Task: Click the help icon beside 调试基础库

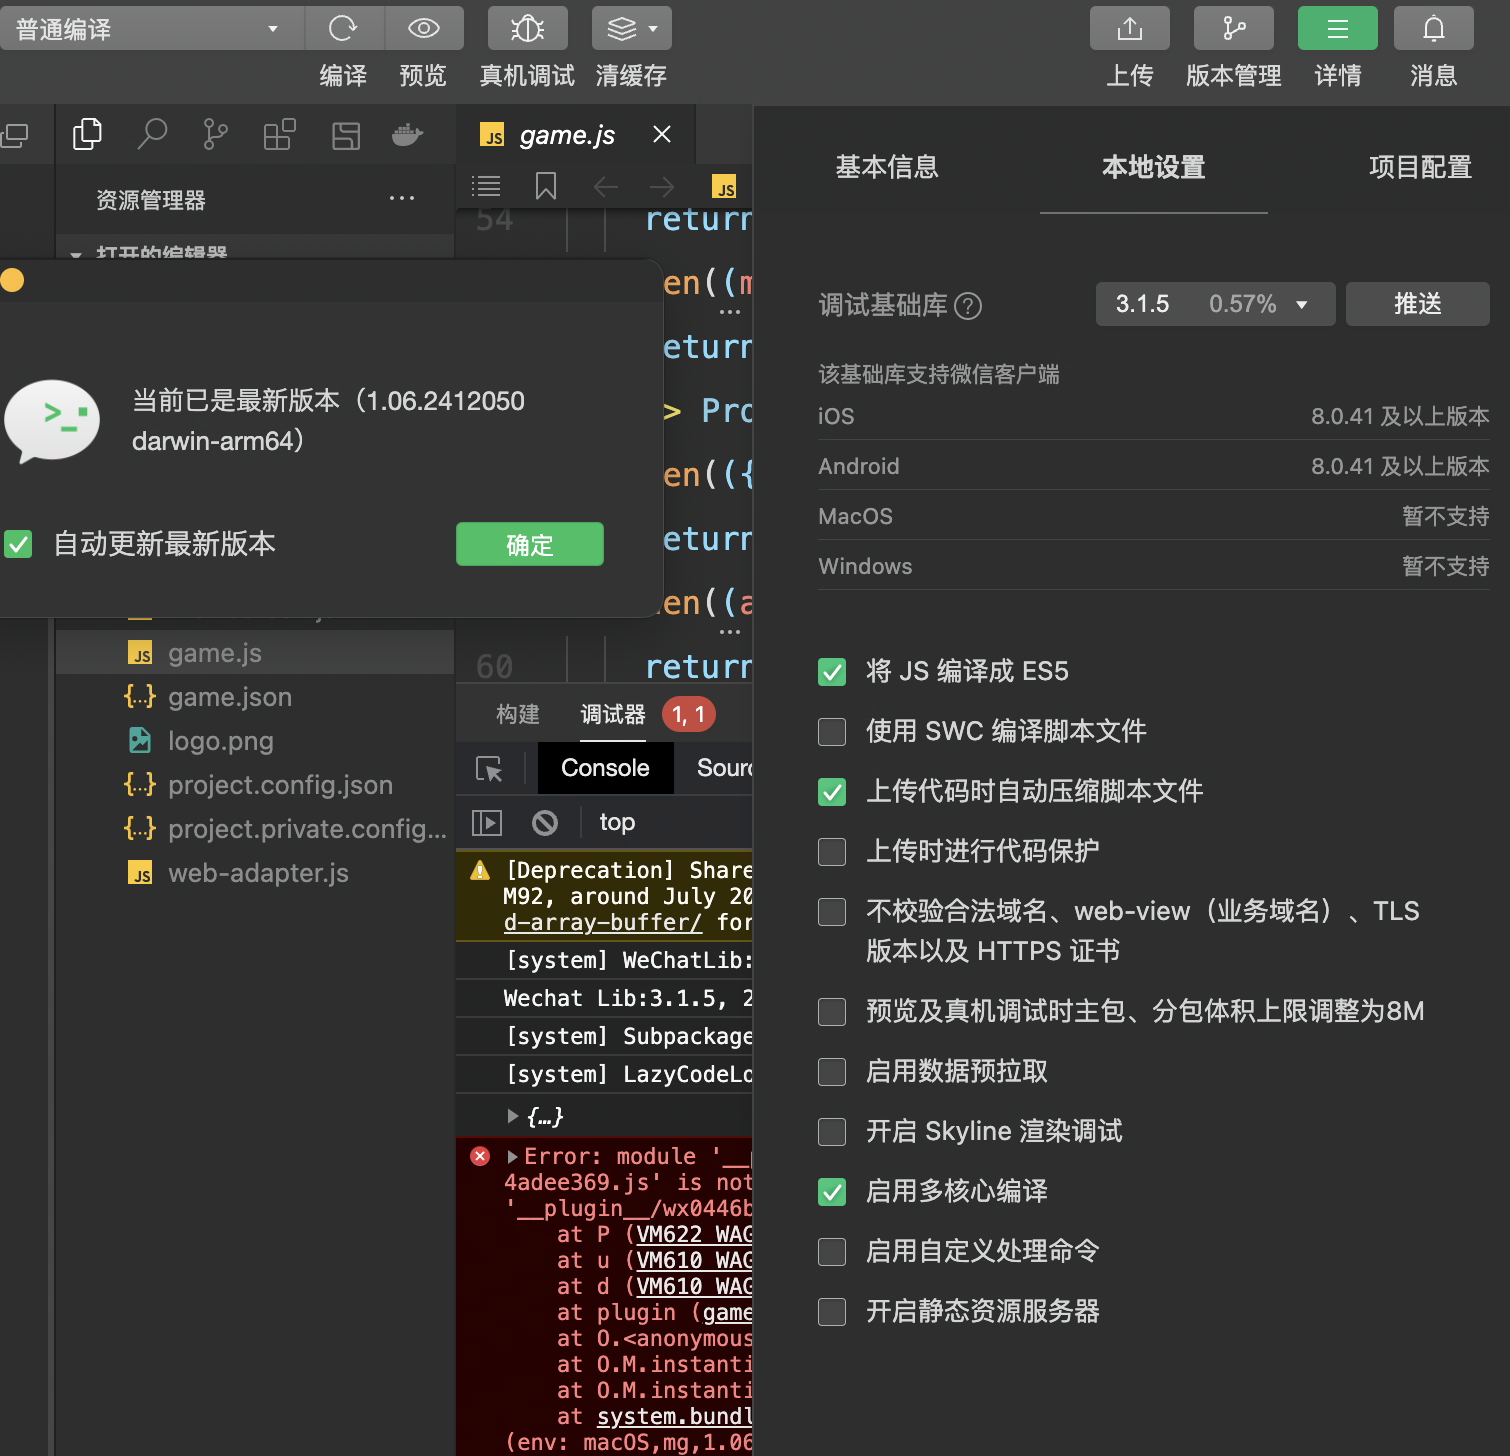Action: 968,305
